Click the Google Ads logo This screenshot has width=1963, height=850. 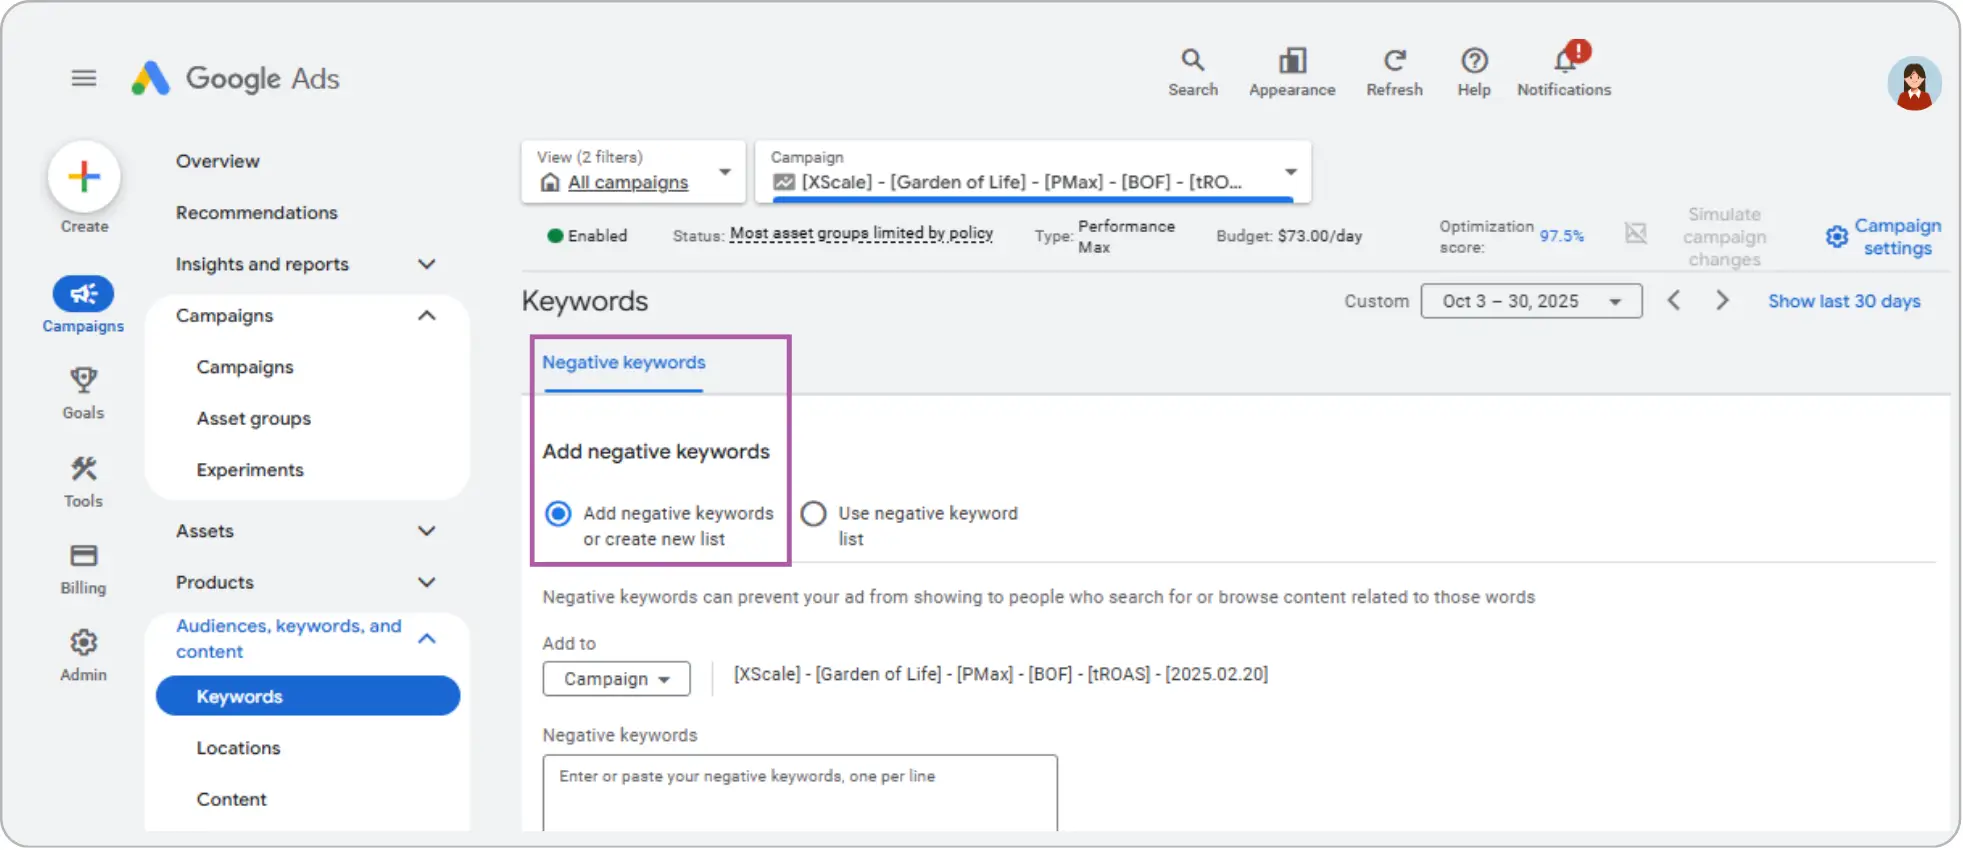pos(236,78)
